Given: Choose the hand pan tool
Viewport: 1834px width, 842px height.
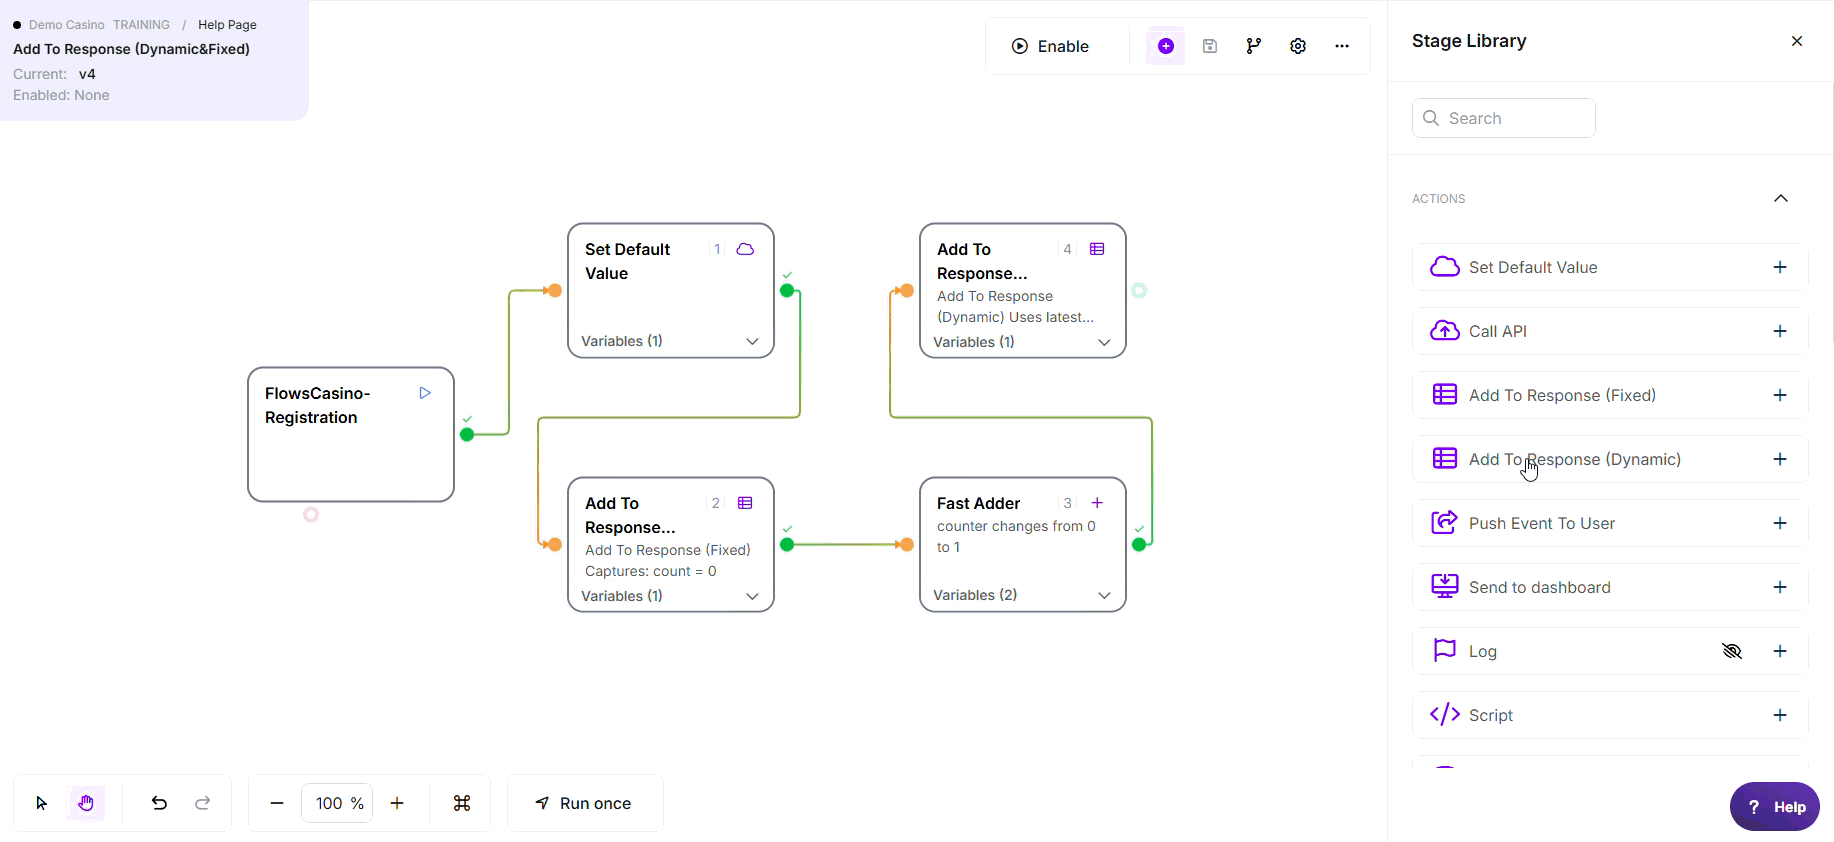Looking at the screenshot, I should pos(86,803).
